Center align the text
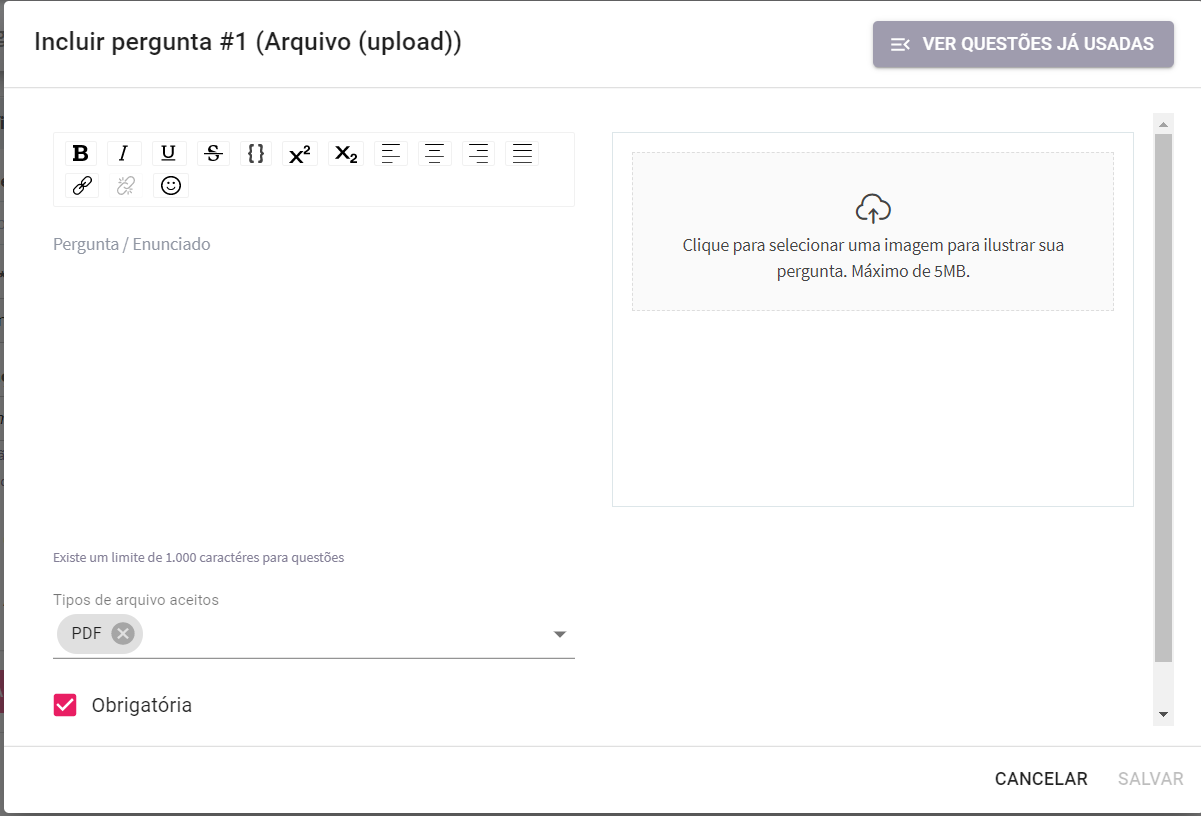 [x=434, y=153]
